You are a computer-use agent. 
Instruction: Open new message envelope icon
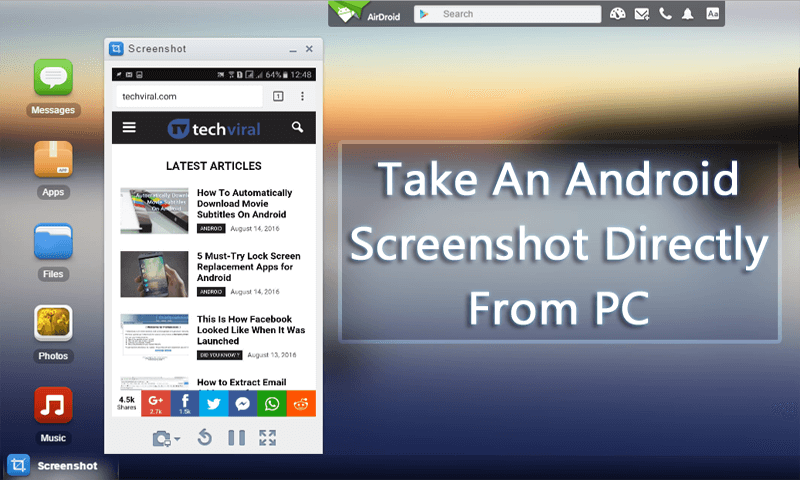(642, 14)
